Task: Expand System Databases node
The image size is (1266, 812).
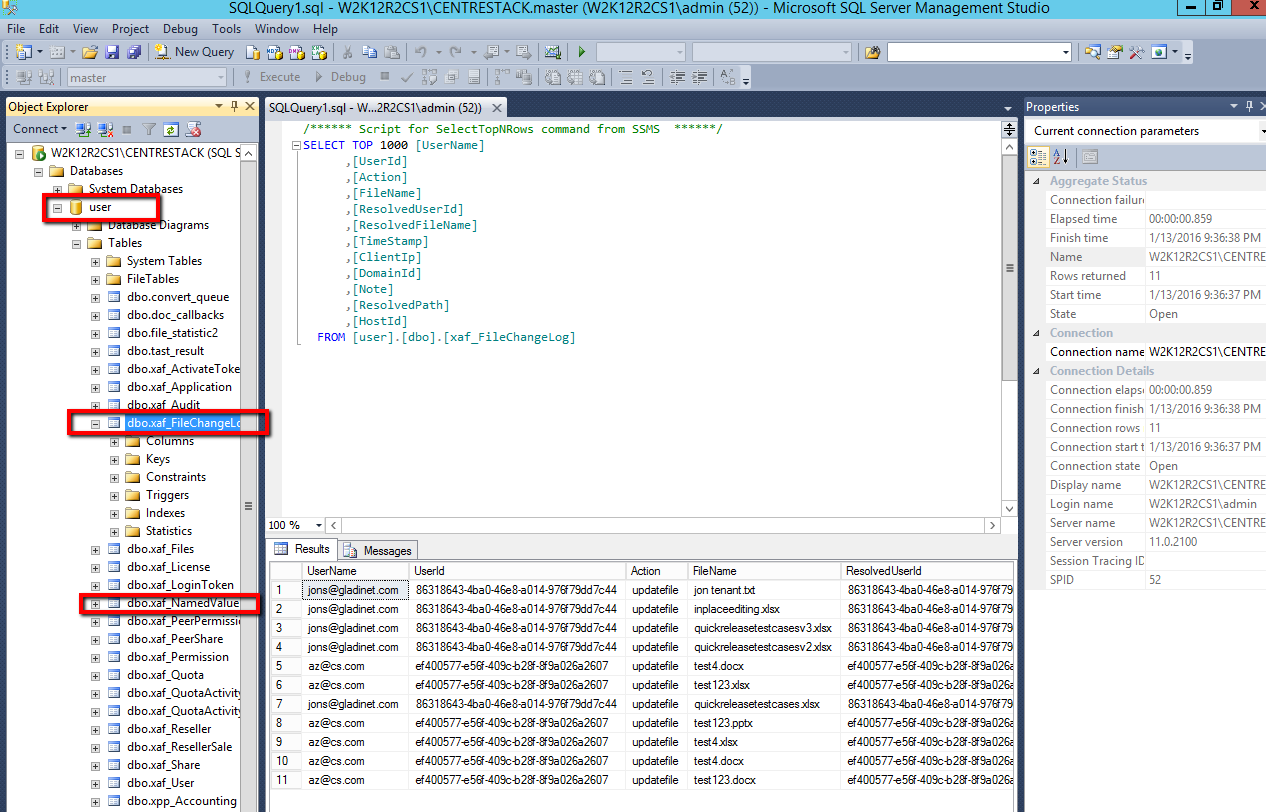Action: click(58, 189)
